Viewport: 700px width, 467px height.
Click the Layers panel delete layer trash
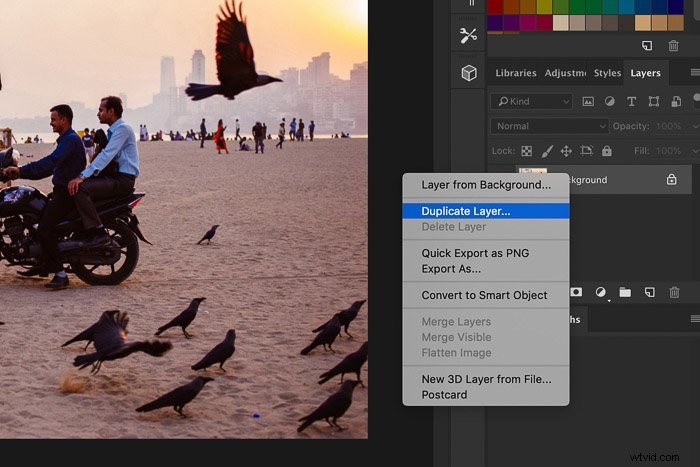point(674,292)
